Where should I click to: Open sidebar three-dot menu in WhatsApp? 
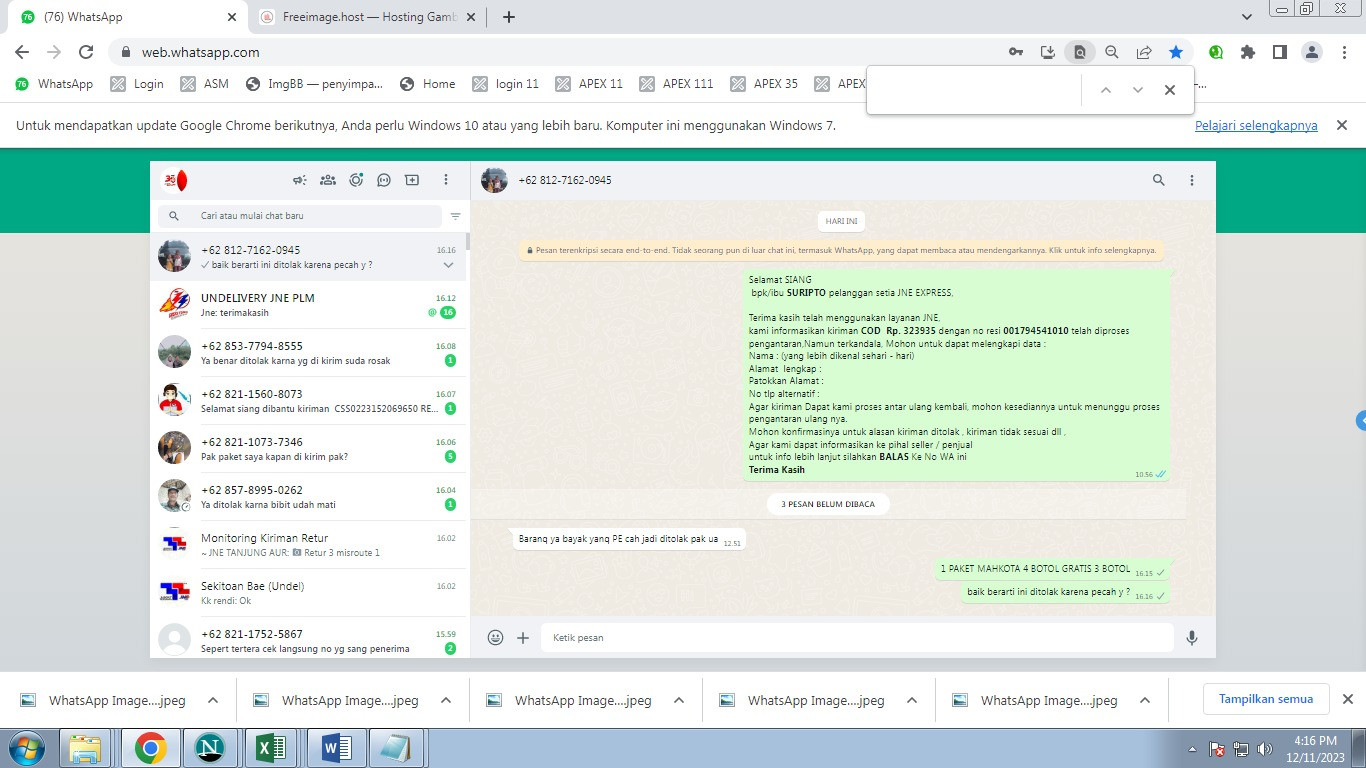[x=446, y=180]
